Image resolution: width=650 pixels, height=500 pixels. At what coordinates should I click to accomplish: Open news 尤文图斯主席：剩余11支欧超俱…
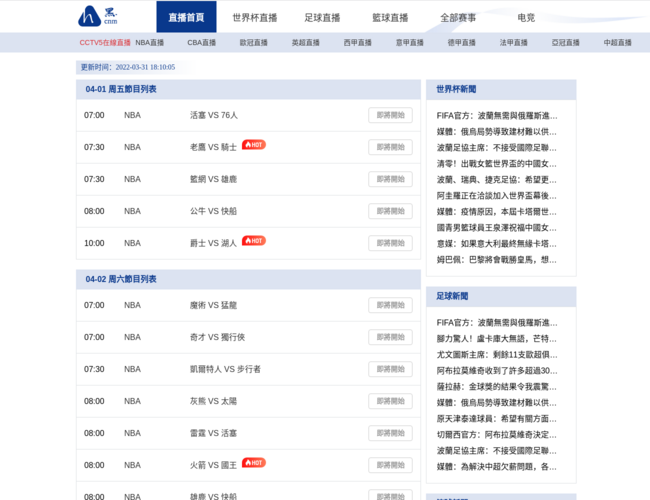coord(497,355)
